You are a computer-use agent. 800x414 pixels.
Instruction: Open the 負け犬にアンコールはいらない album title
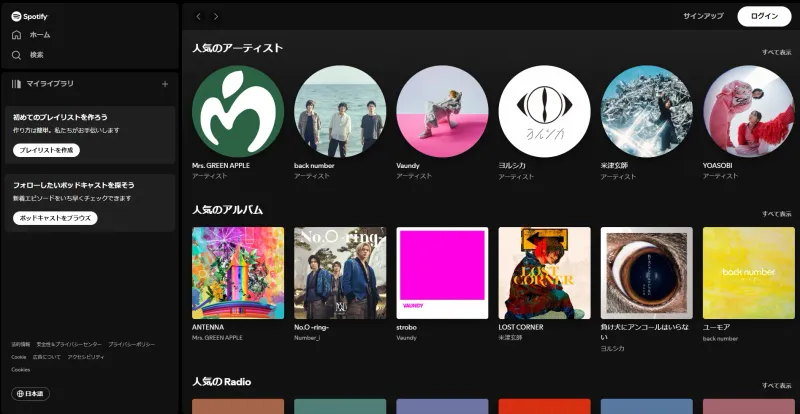pos(645,332)
